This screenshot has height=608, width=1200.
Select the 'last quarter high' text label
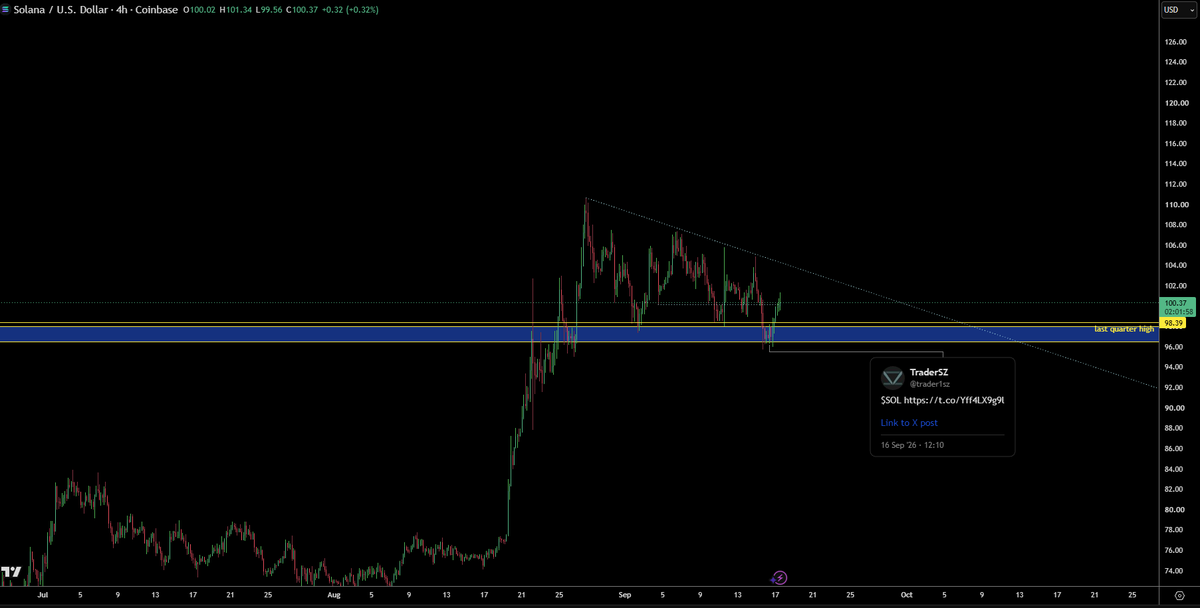pos(1123,329)
